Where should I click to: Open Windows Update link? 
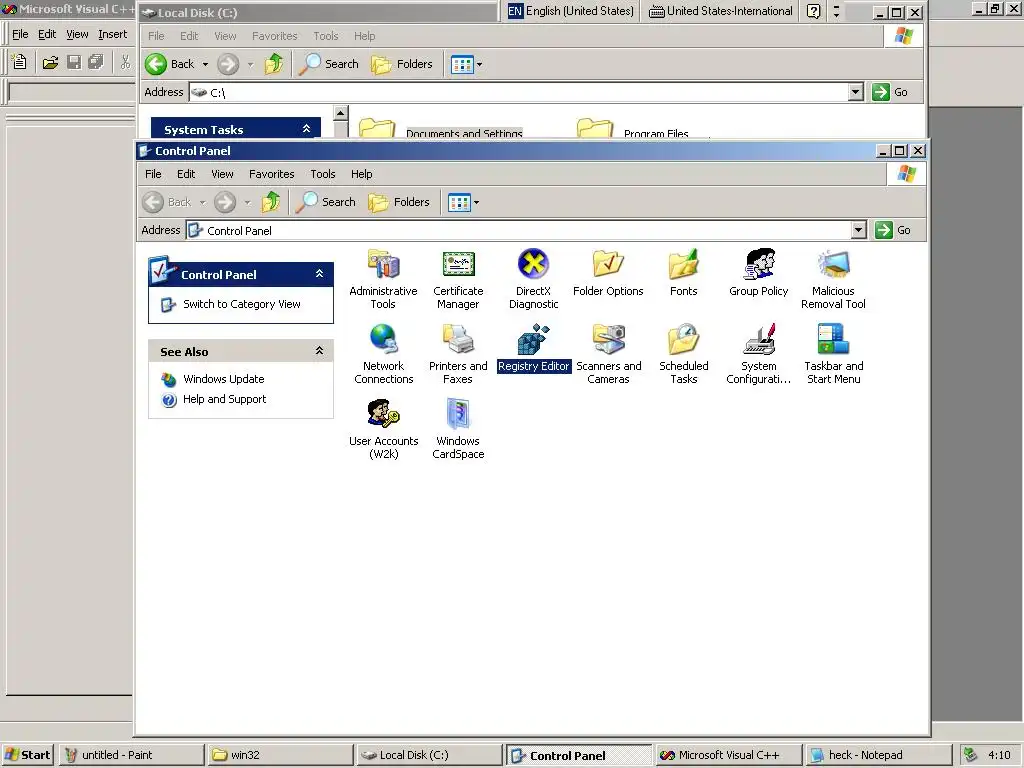click(x=223, y=379)
